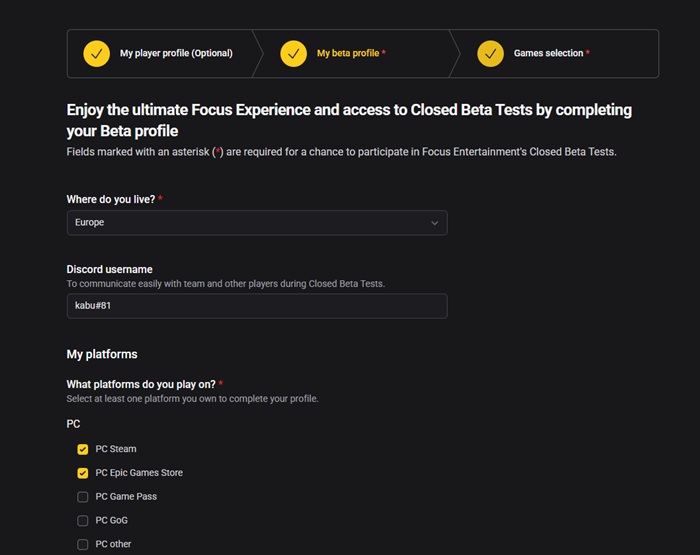700x555 pixels.
Task: Click the checkmark icon for My beta profile
Action: (293, 53)
